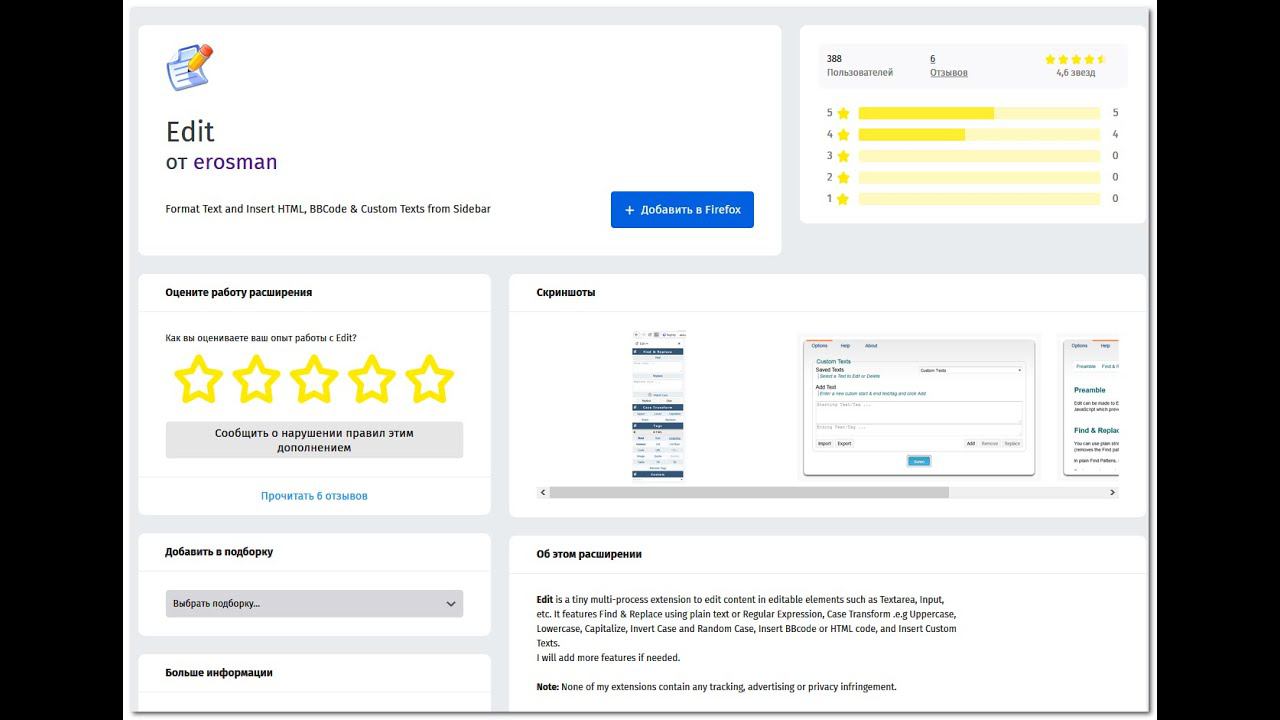Click the Оцените работу расширения heading

pyautogui.click(x=239, y=293)
